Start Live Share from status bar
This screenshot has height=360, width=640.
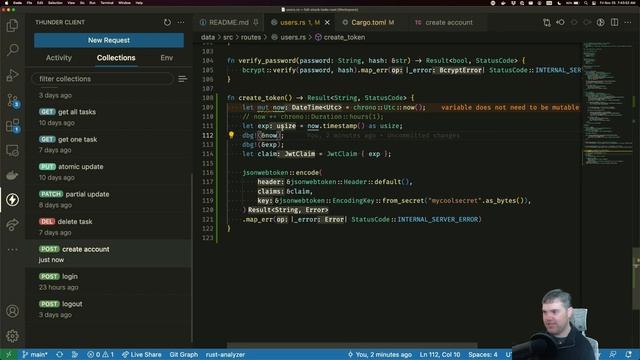pyautogui.click(x=142, y=355)
